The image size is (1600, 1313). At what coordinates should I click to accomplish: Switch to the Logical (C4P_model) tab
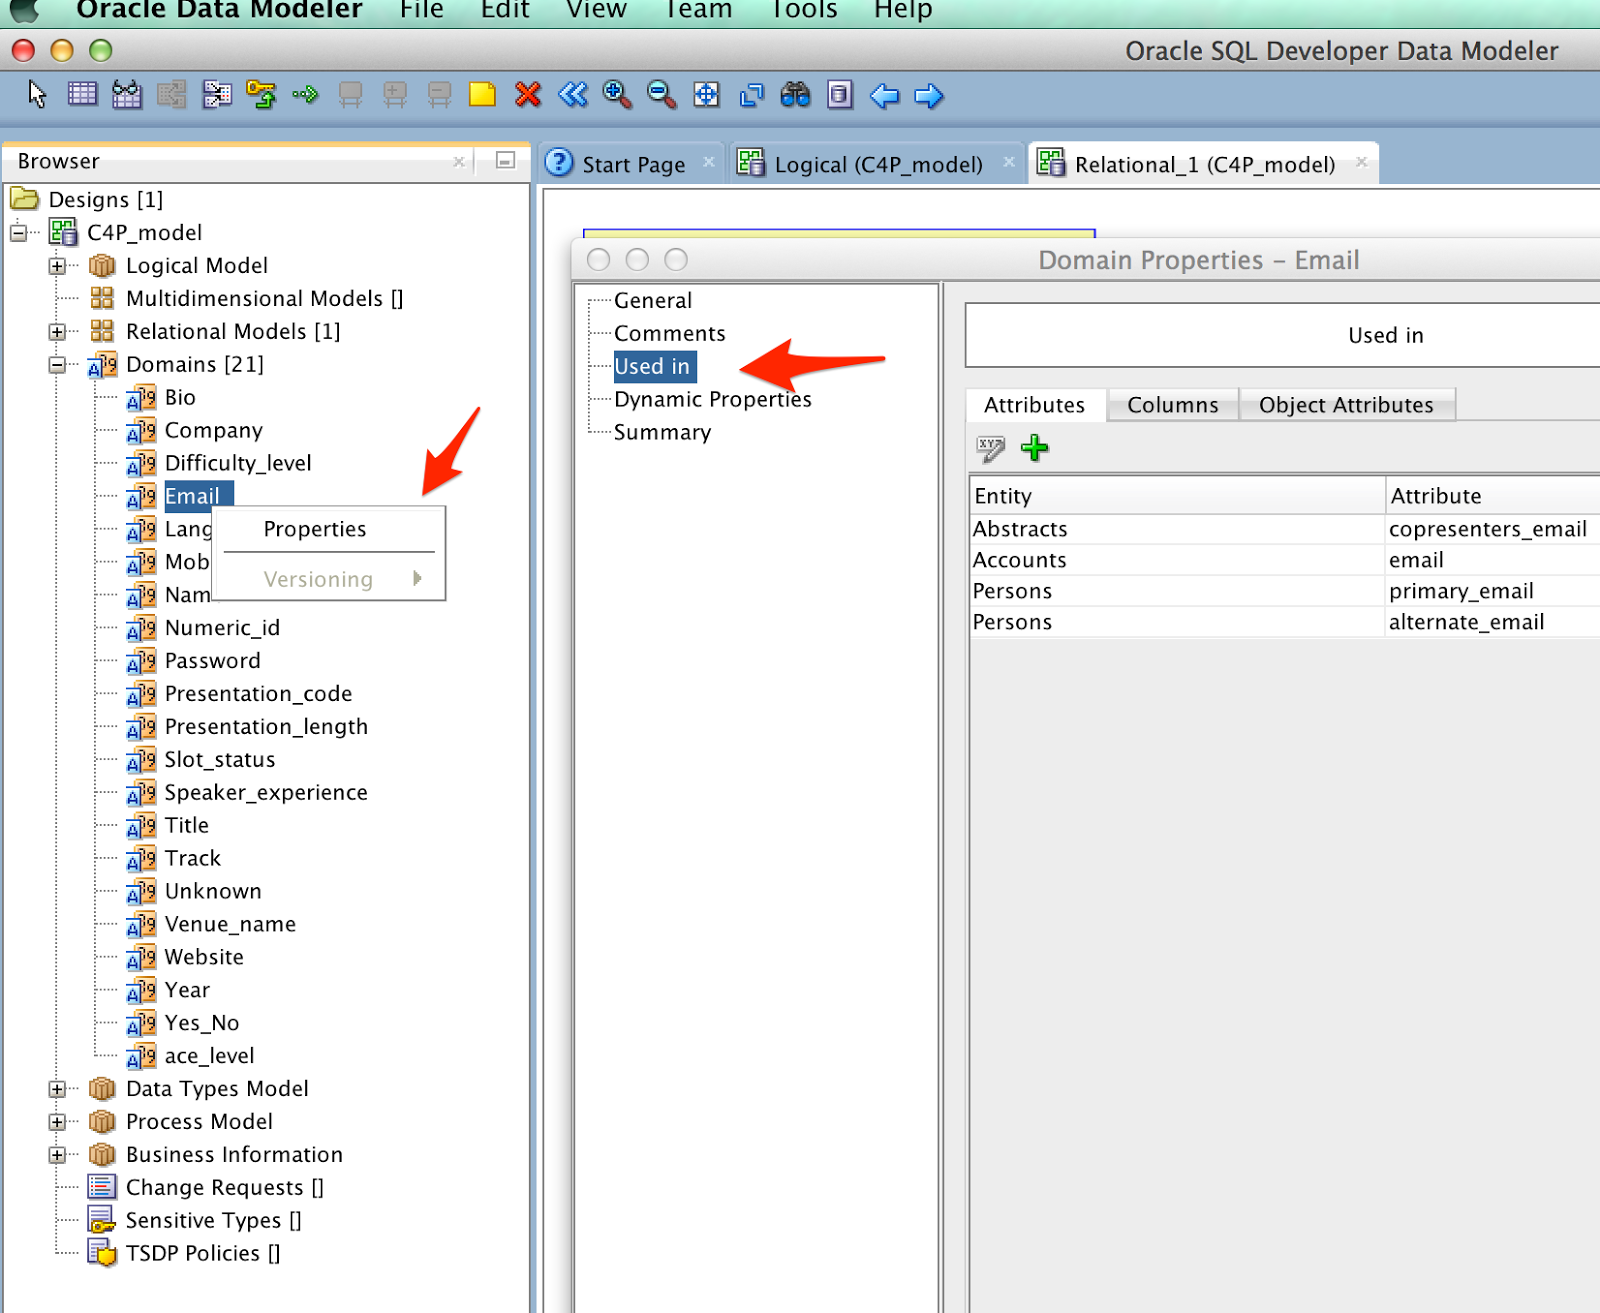click(878, 165)
